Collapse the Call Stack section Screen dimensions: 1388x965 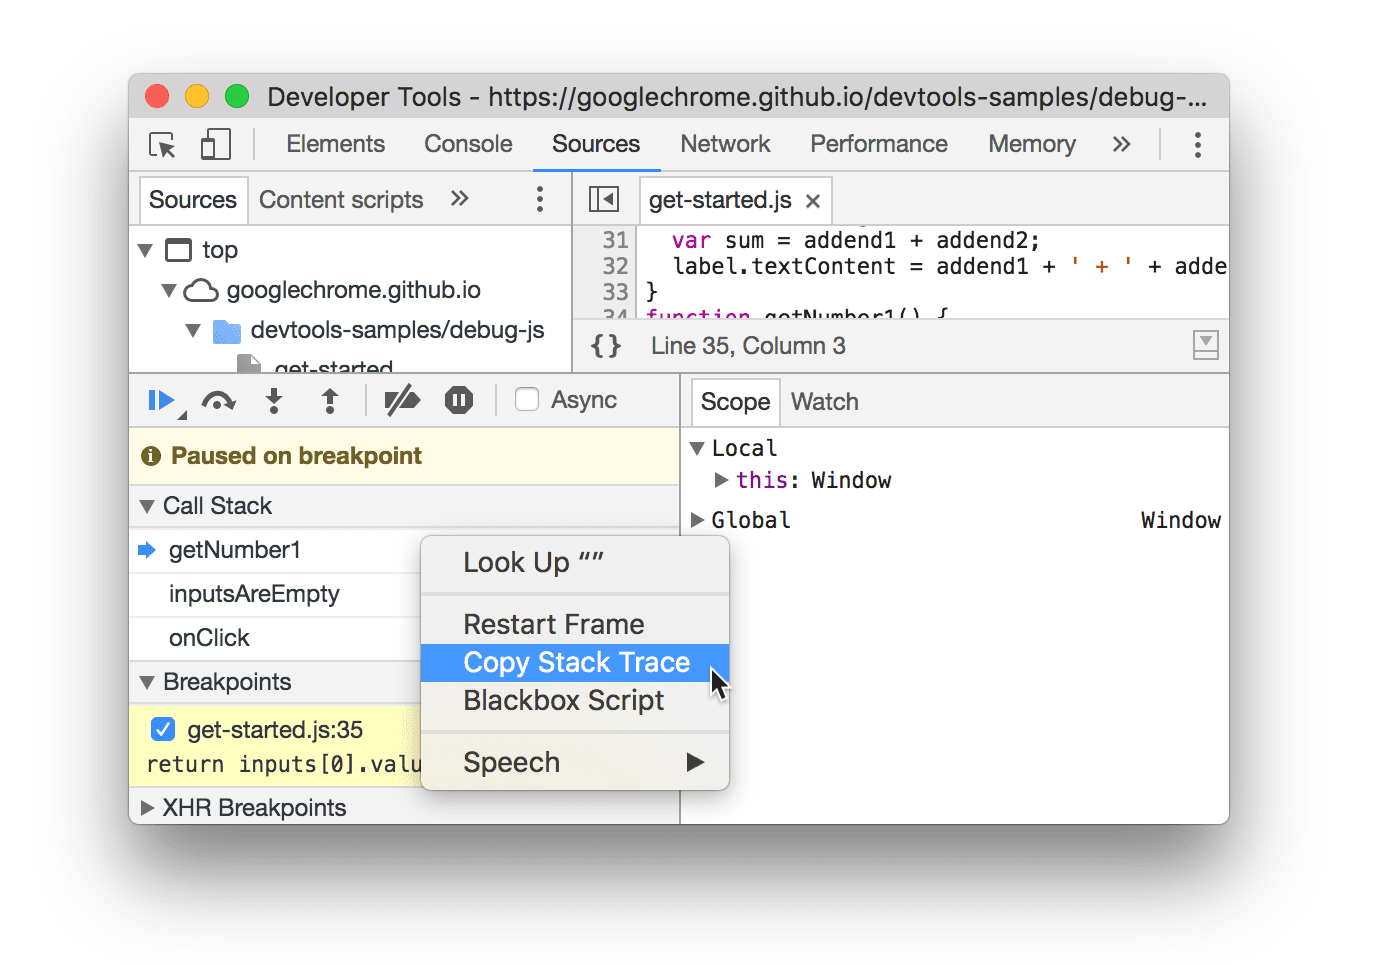[x=146, y=506]
